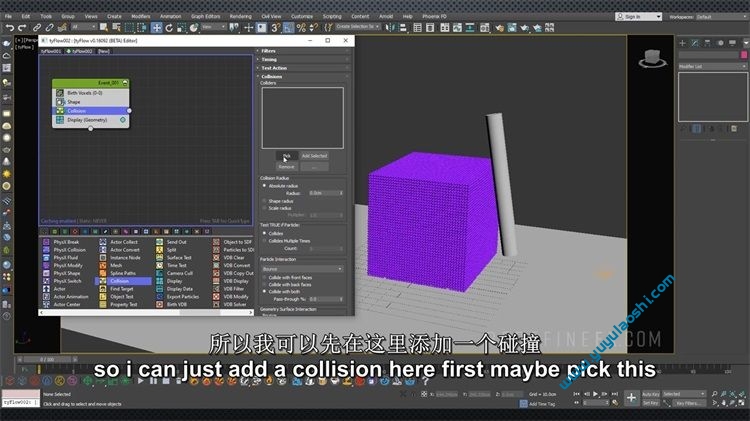Click the Pick collider button
The width and height of the screenshot is (750, 421).
coord(286,156)
